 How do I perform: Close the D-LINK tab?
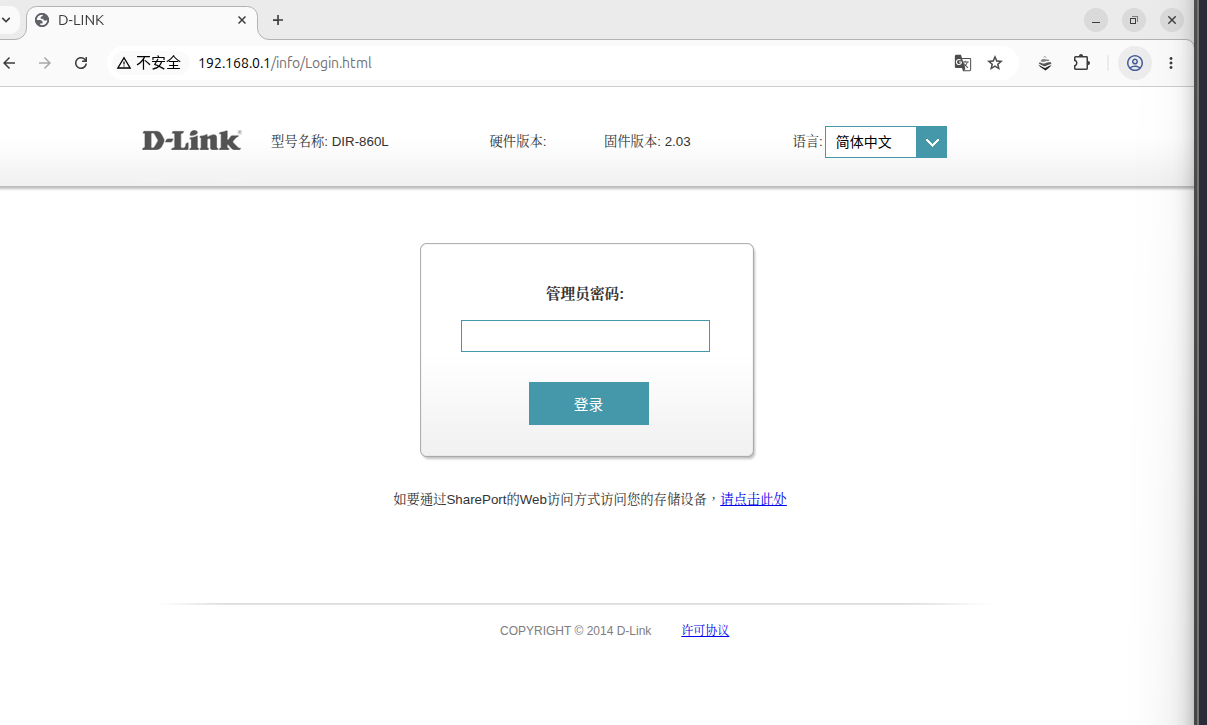click(242, 20)
